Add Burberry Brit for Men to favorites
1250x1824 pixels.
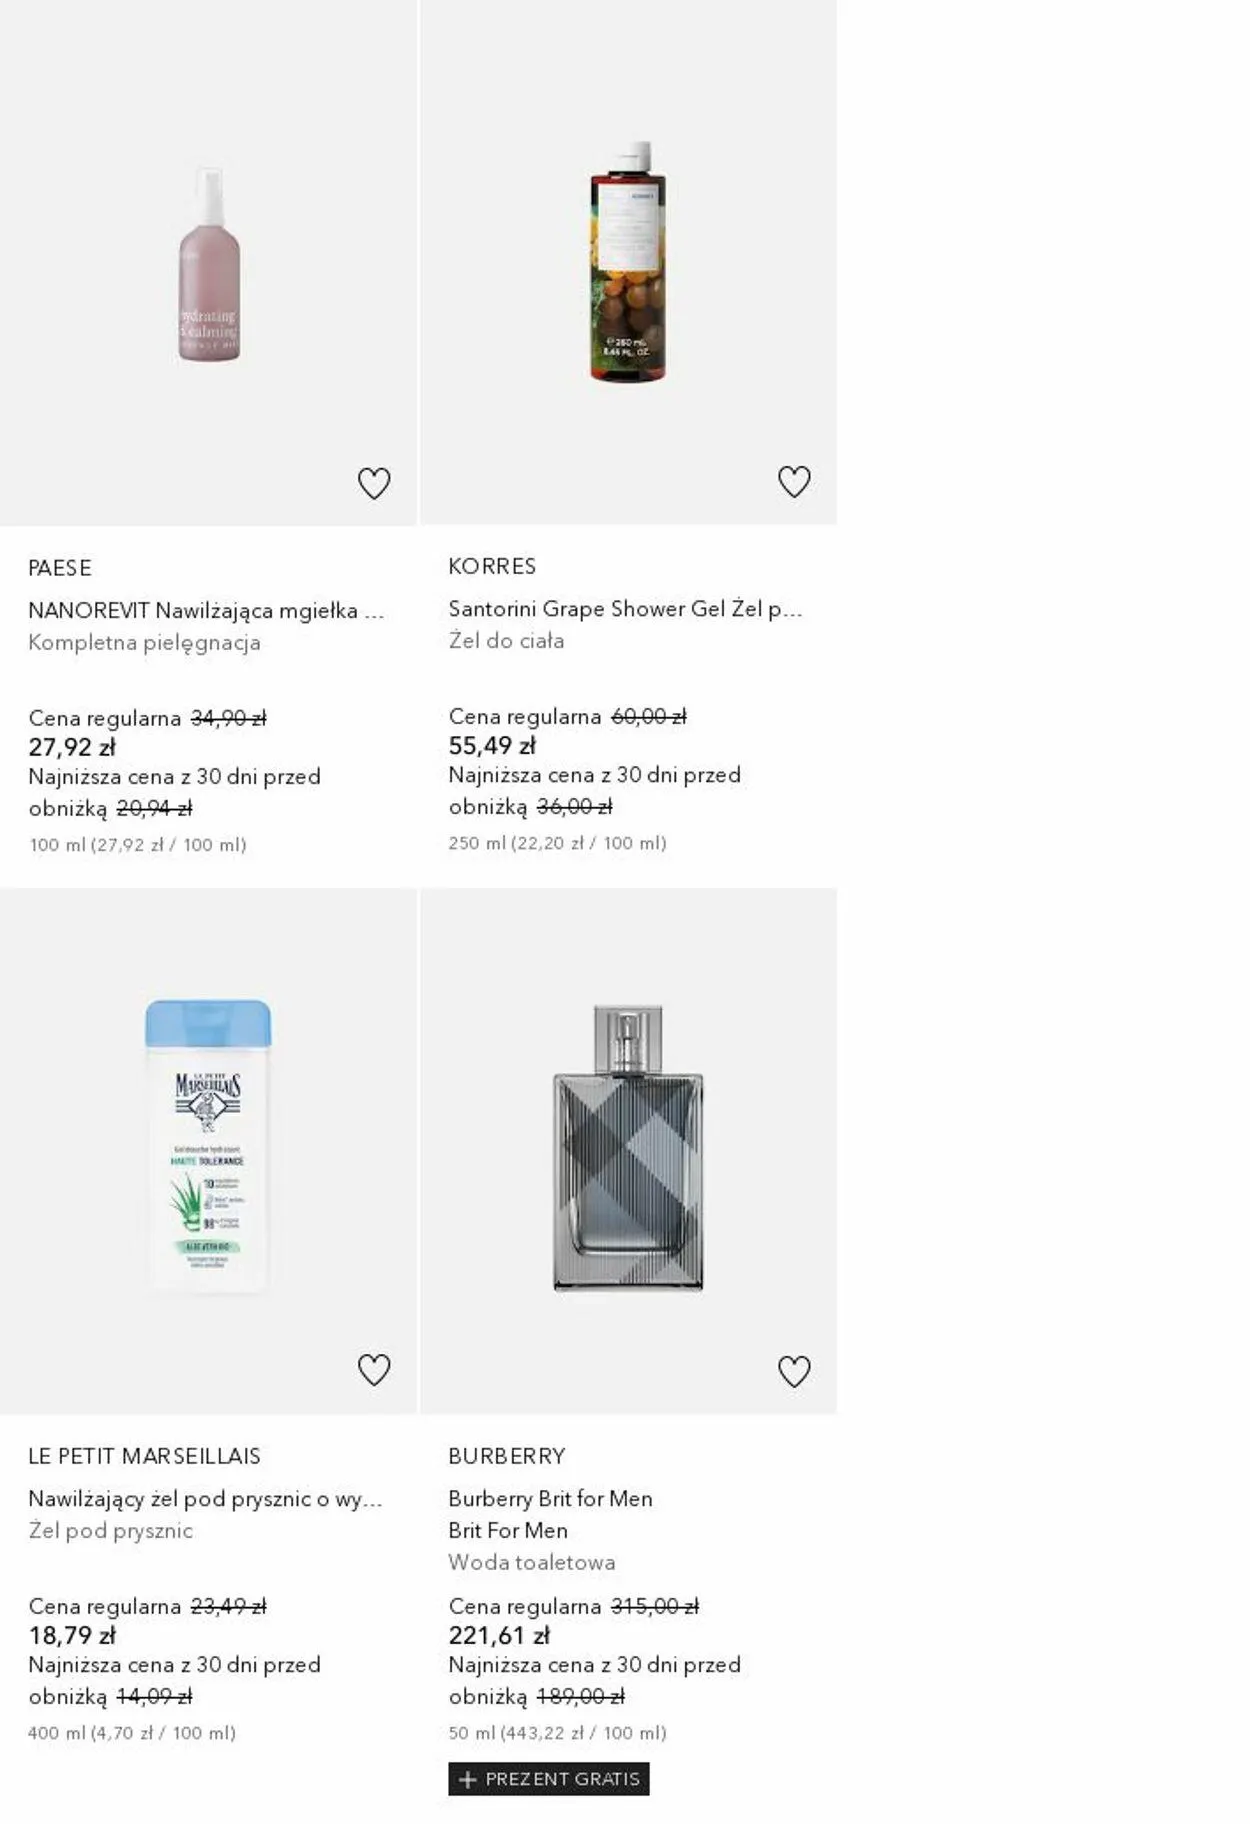pyautogui.click(x=794, y=1371)
